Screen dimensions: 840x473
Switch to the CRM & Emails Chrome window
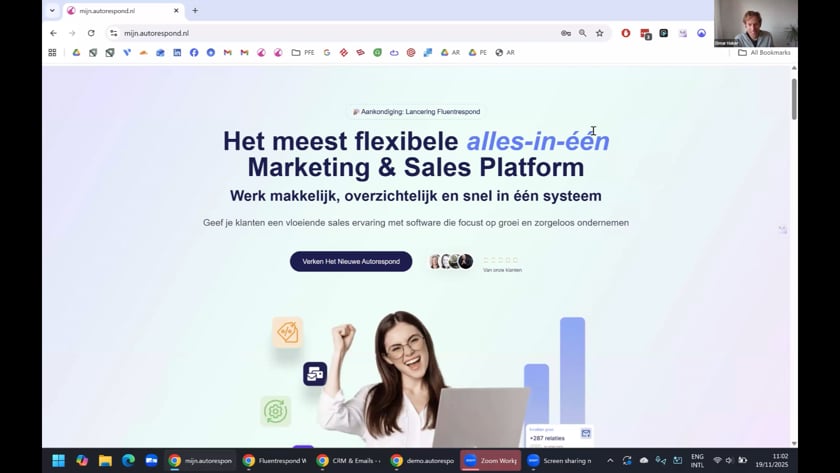[348, 461]
